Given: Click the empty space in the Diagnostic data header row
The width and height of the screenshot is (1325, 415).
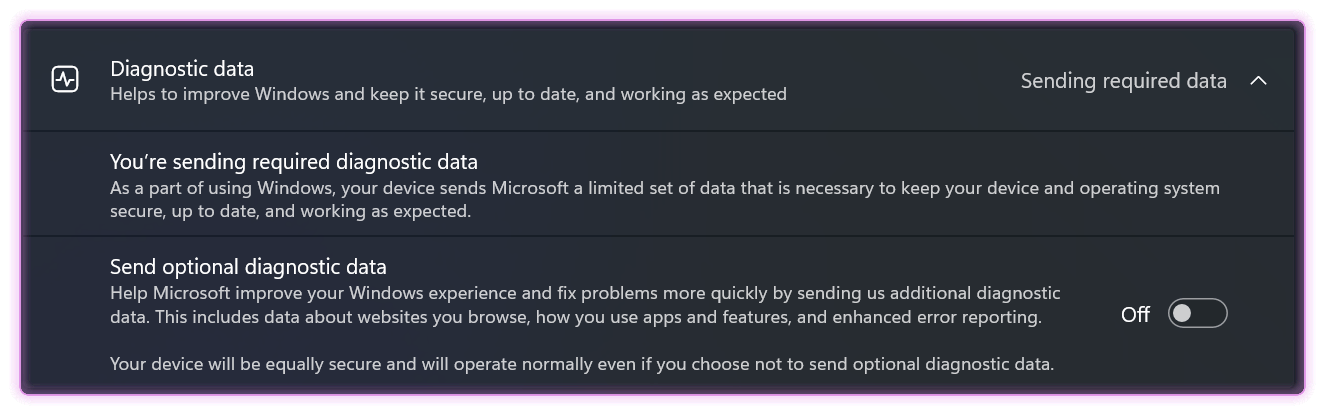Looking at the screenshot, I should pos(900,80).
